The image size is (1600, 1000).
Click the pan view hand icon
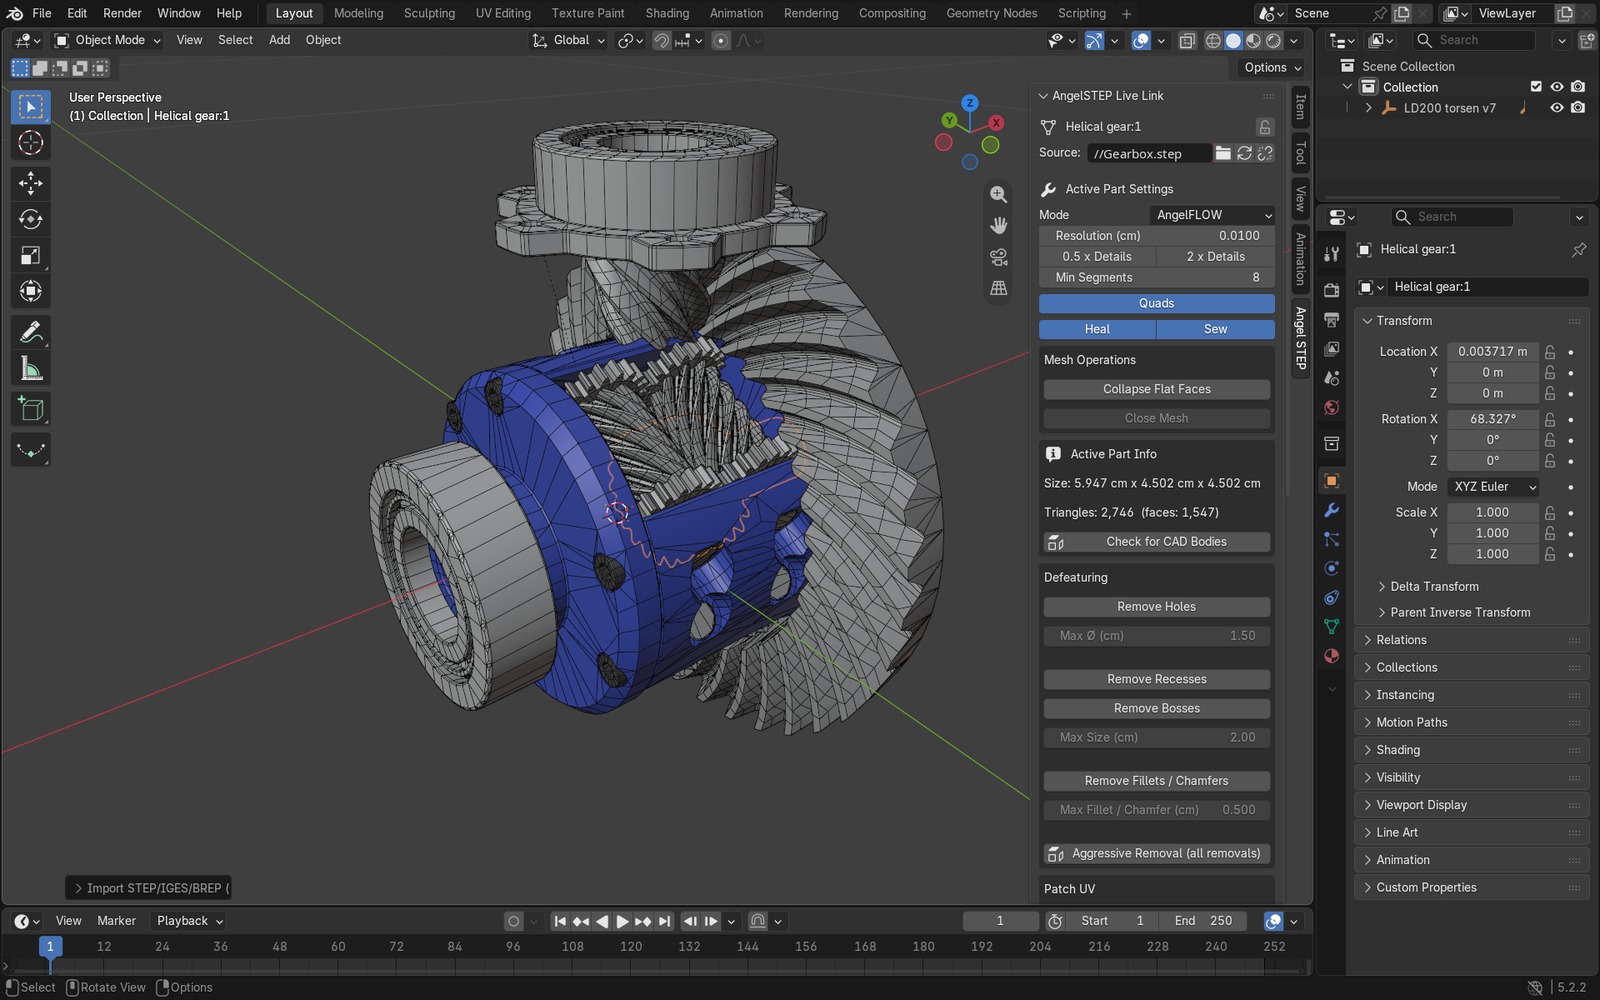pos(998,225)
